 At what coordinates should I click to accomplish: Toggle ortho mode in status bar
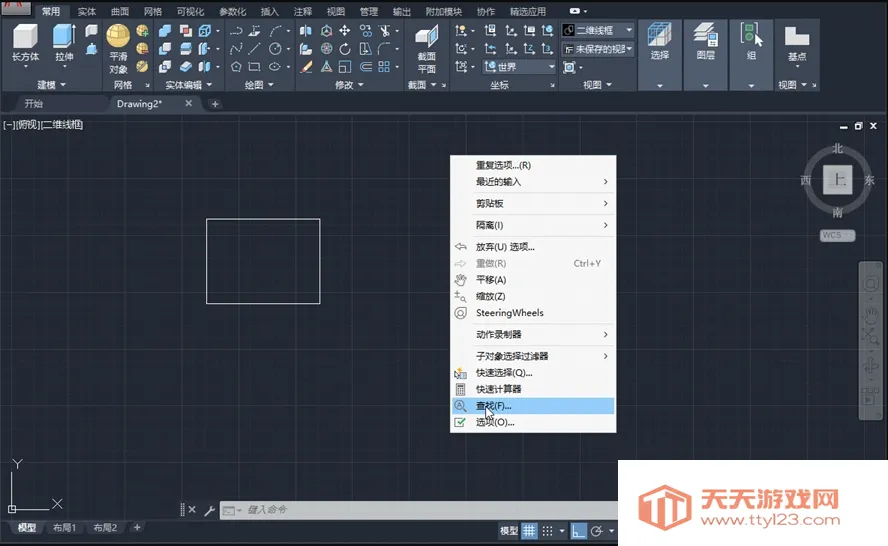point(578,531)
